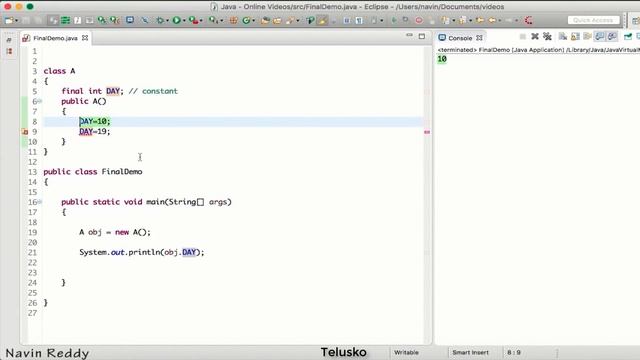Click the Debug bug icon
640x360 pixels.
(160, 20)
